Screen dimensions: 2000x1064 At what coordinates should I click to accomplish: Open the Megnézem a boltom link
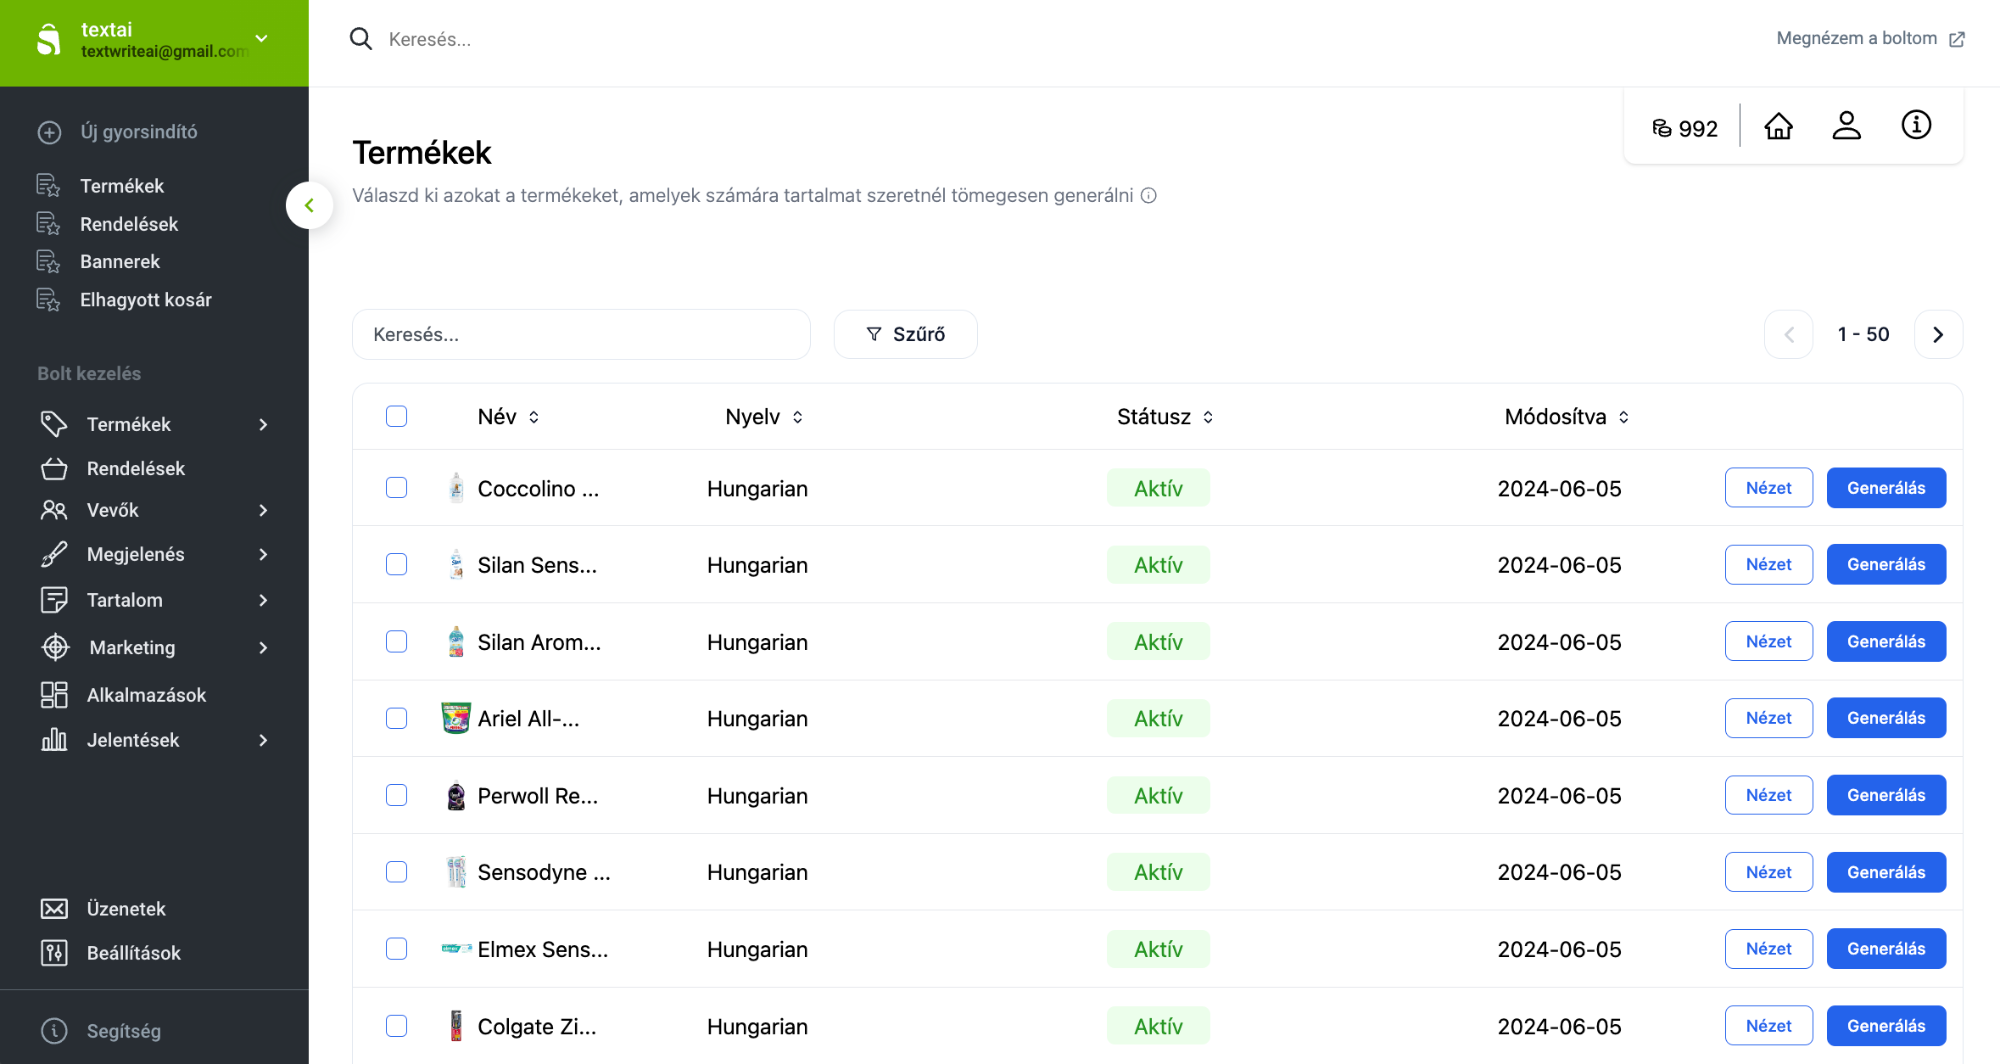pos(1856,39)
